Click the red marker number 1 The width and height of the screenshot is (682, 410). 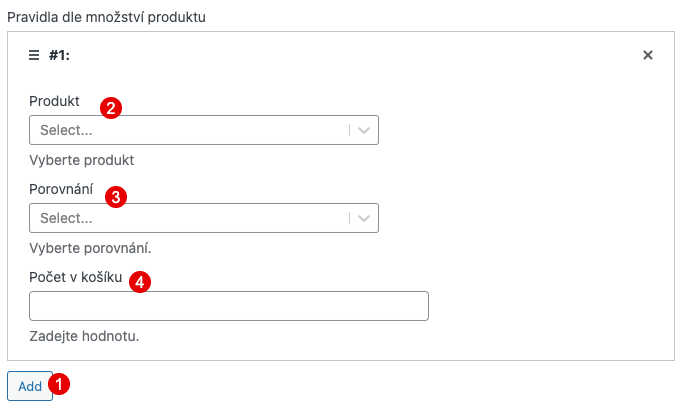coord(59,384)
